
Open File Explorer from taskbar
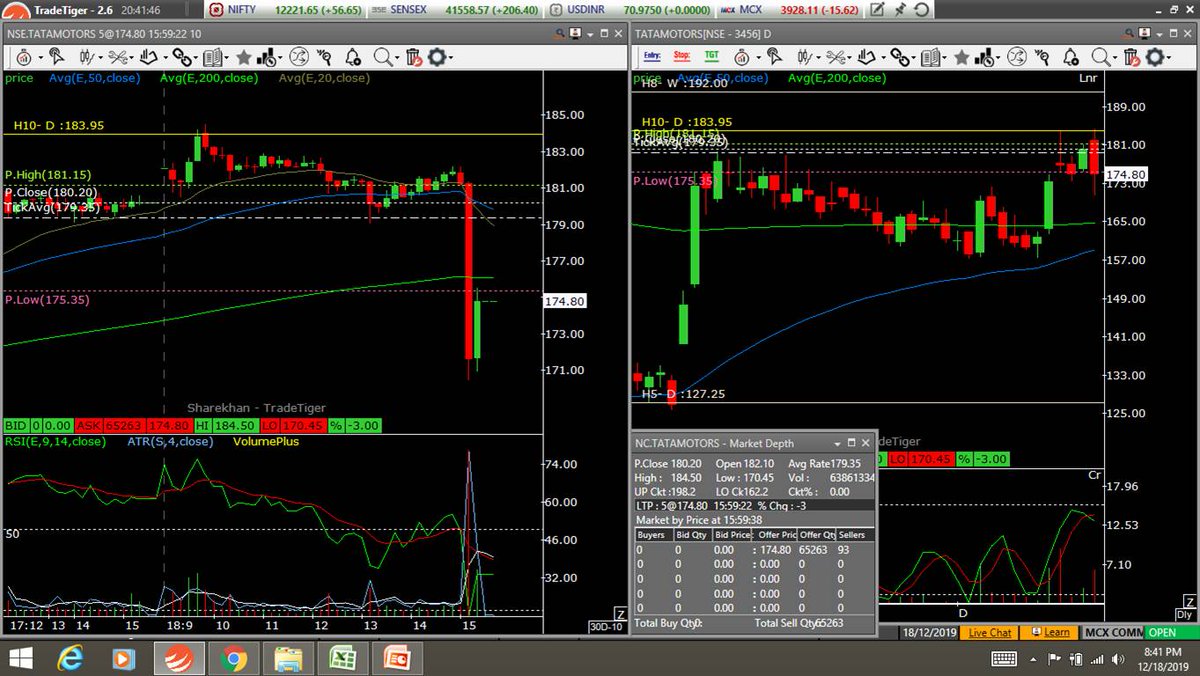tap(288, 659)
